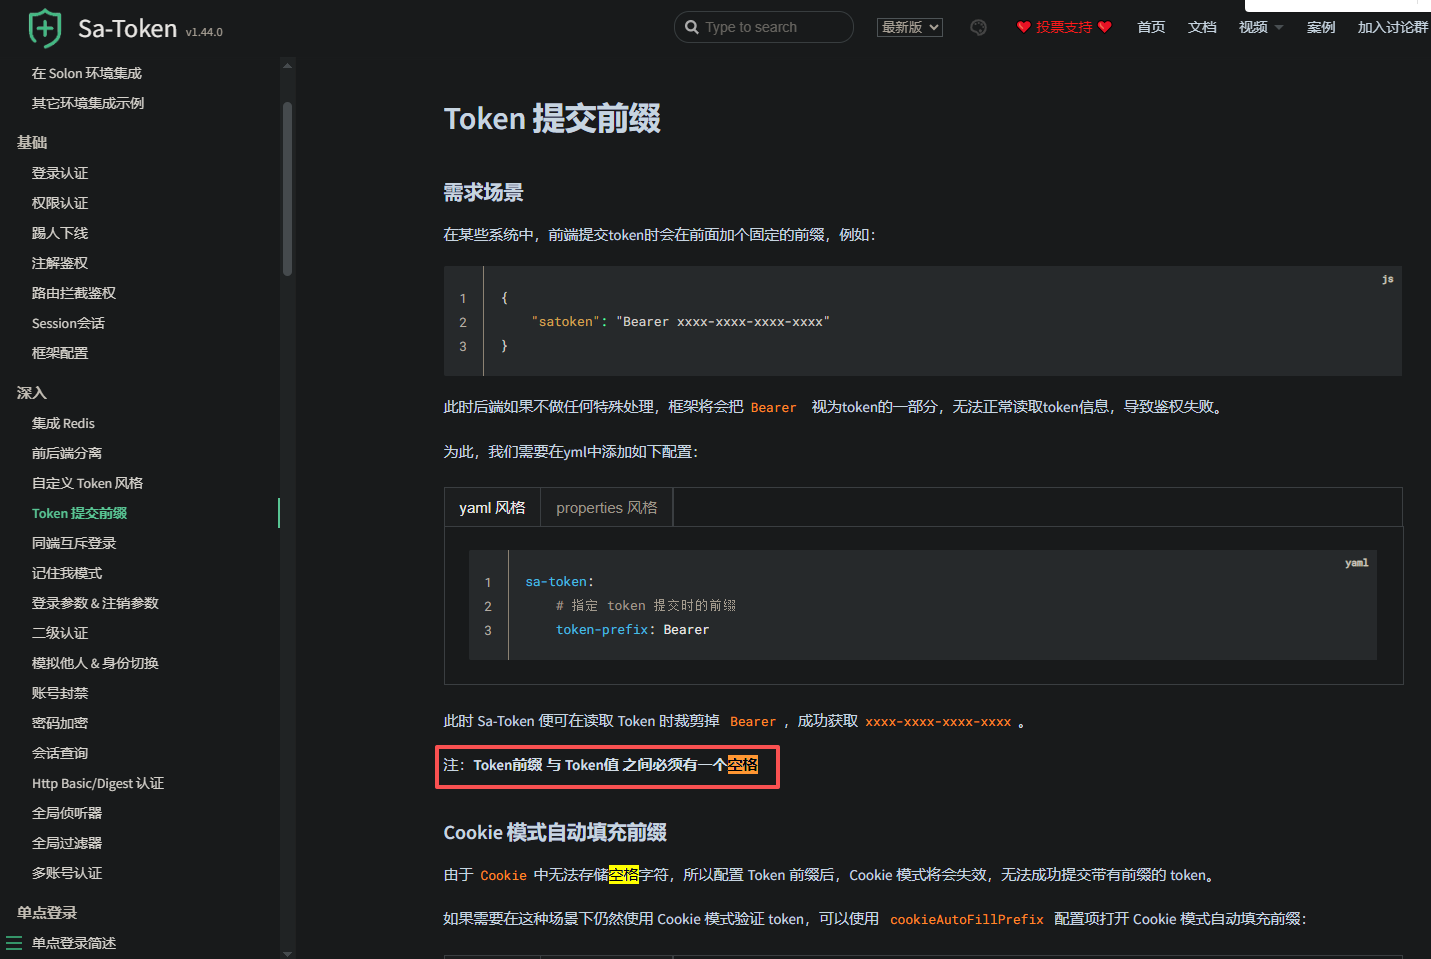This screenshot has height=959, width=1431.
Task: Toggle sidebar with green hamburger icon
Action: tap(14, 942)
